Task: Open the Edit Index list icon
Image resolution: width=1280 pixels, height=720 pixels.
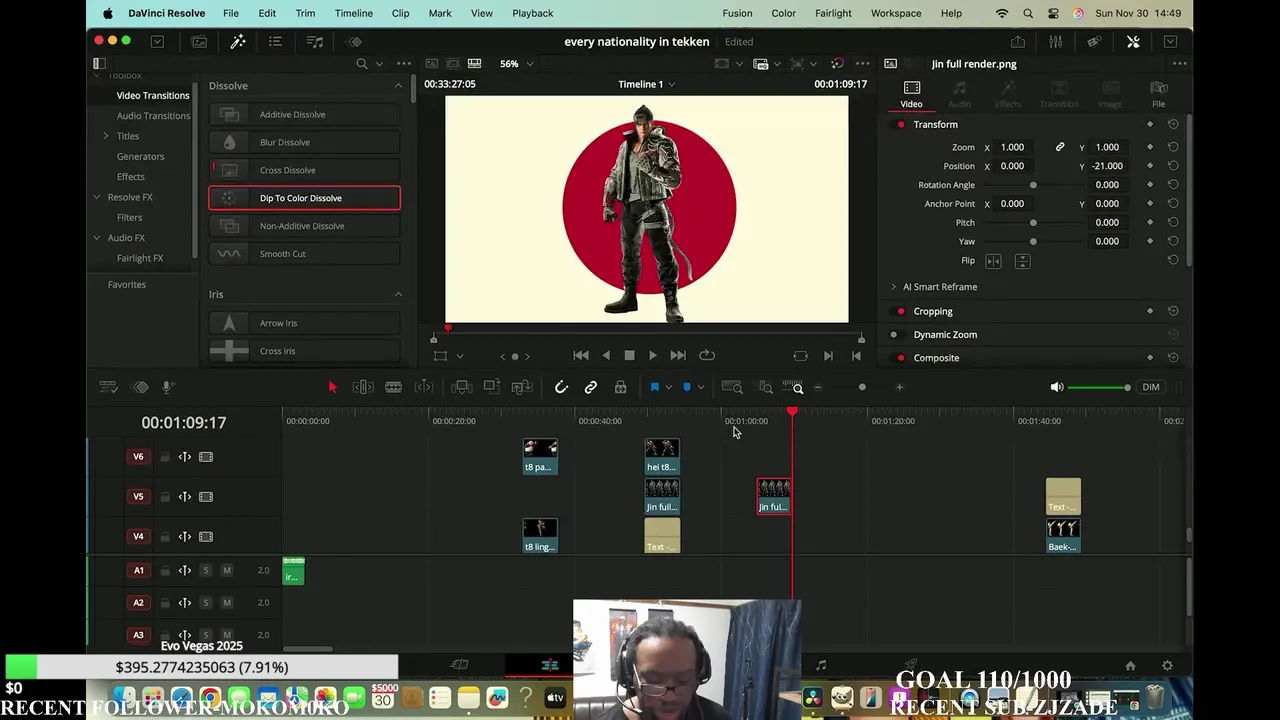Action: [x=275, y=42]
